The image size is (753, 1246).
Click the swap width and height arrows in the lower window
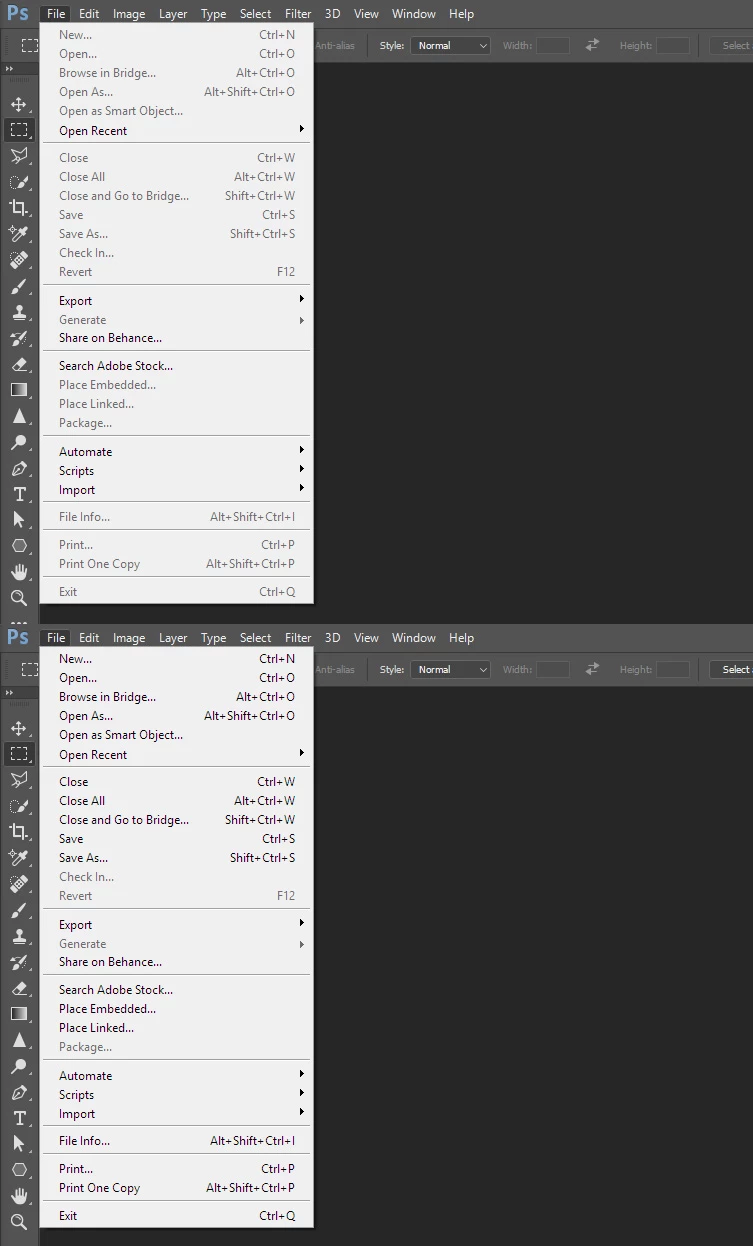(592, 669)
